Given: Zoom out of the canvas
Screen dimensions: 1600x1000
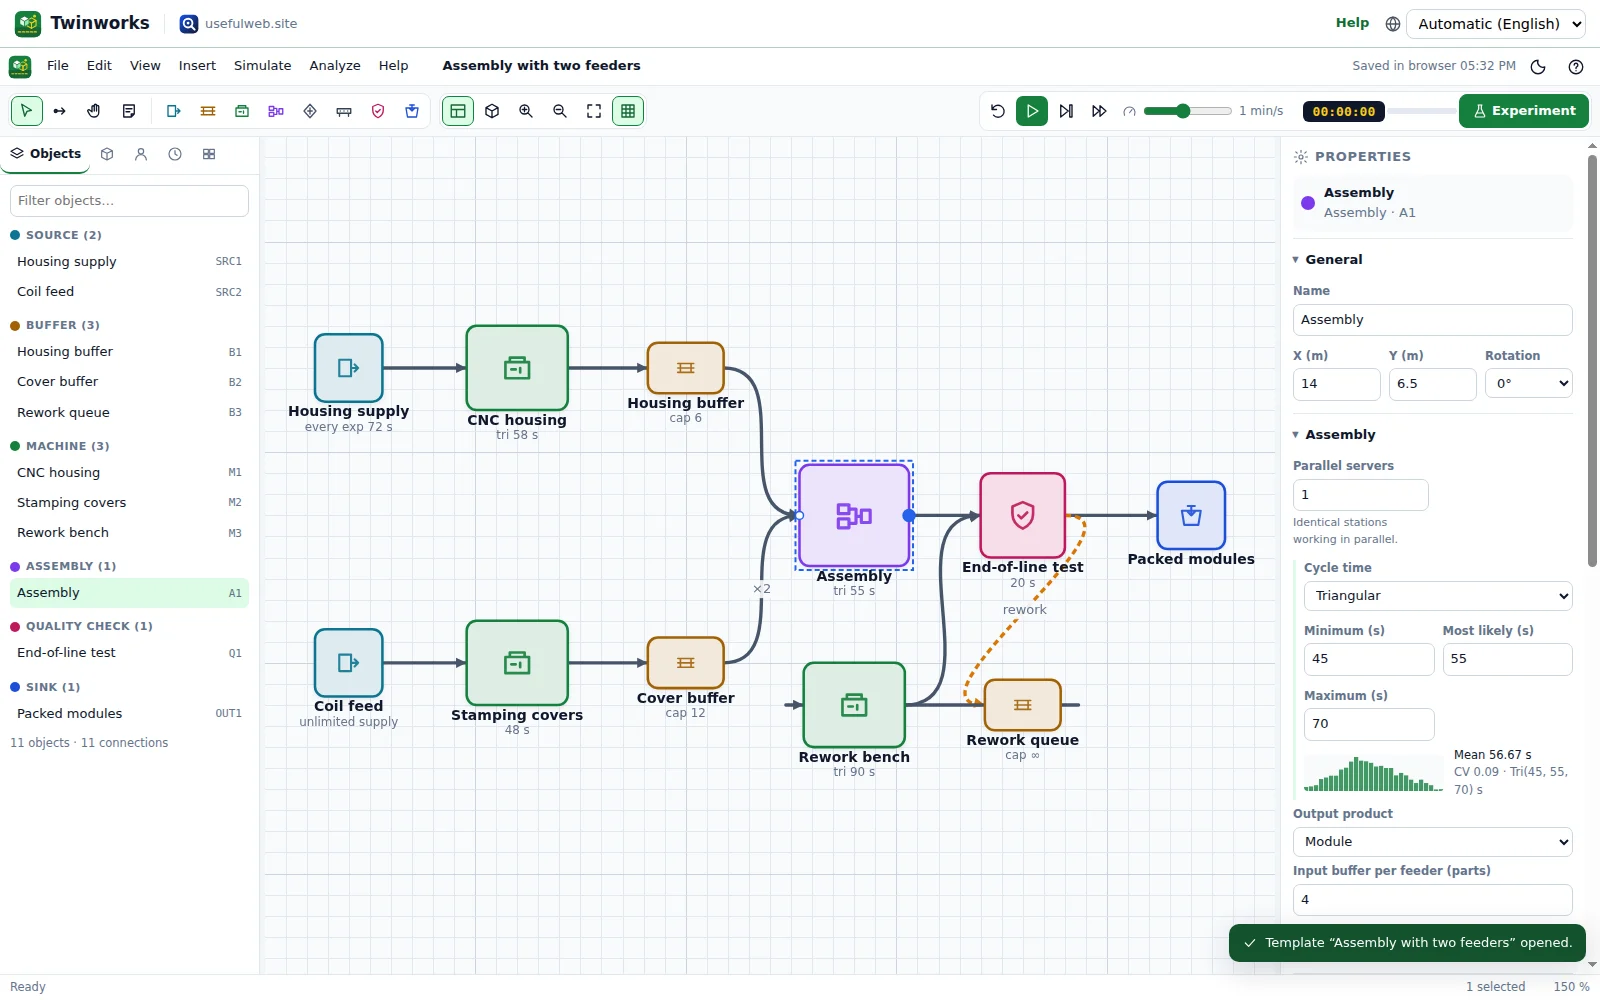Looking at the screenshot, I should (560, 111).
